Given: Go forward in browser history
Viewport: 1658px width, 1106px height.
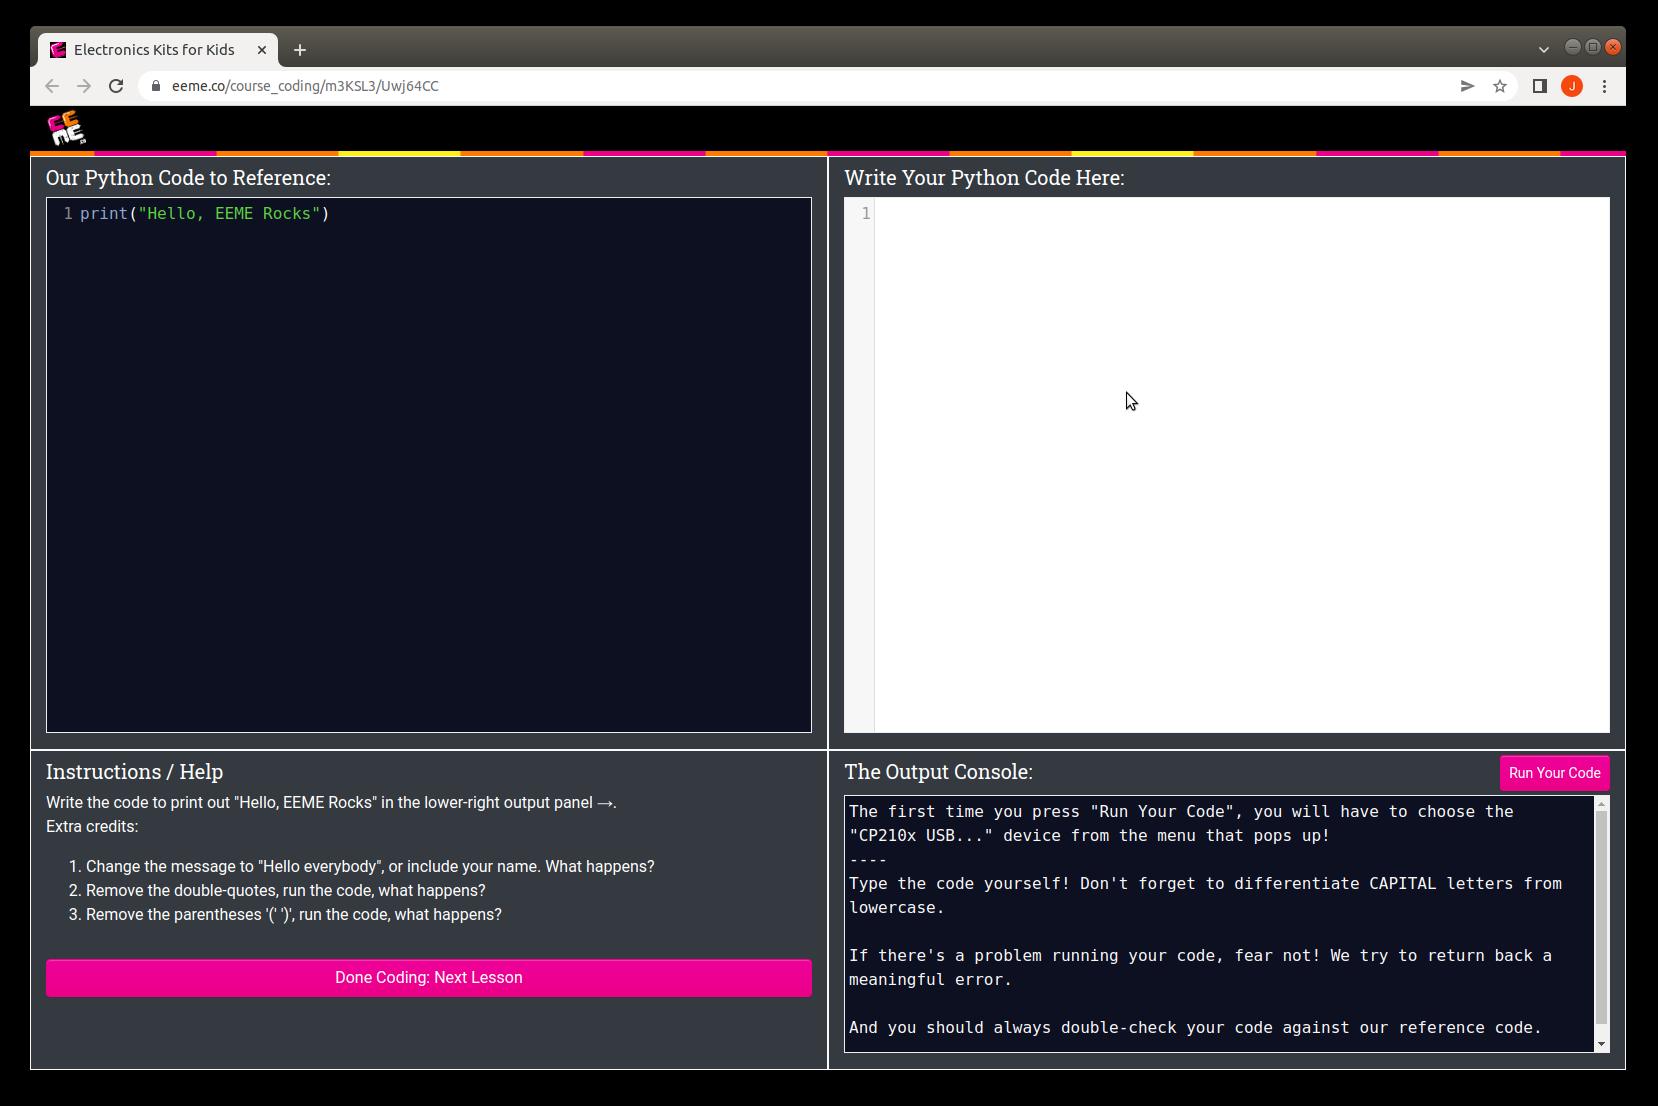Looking at the screenshot, I should point(84,86).
